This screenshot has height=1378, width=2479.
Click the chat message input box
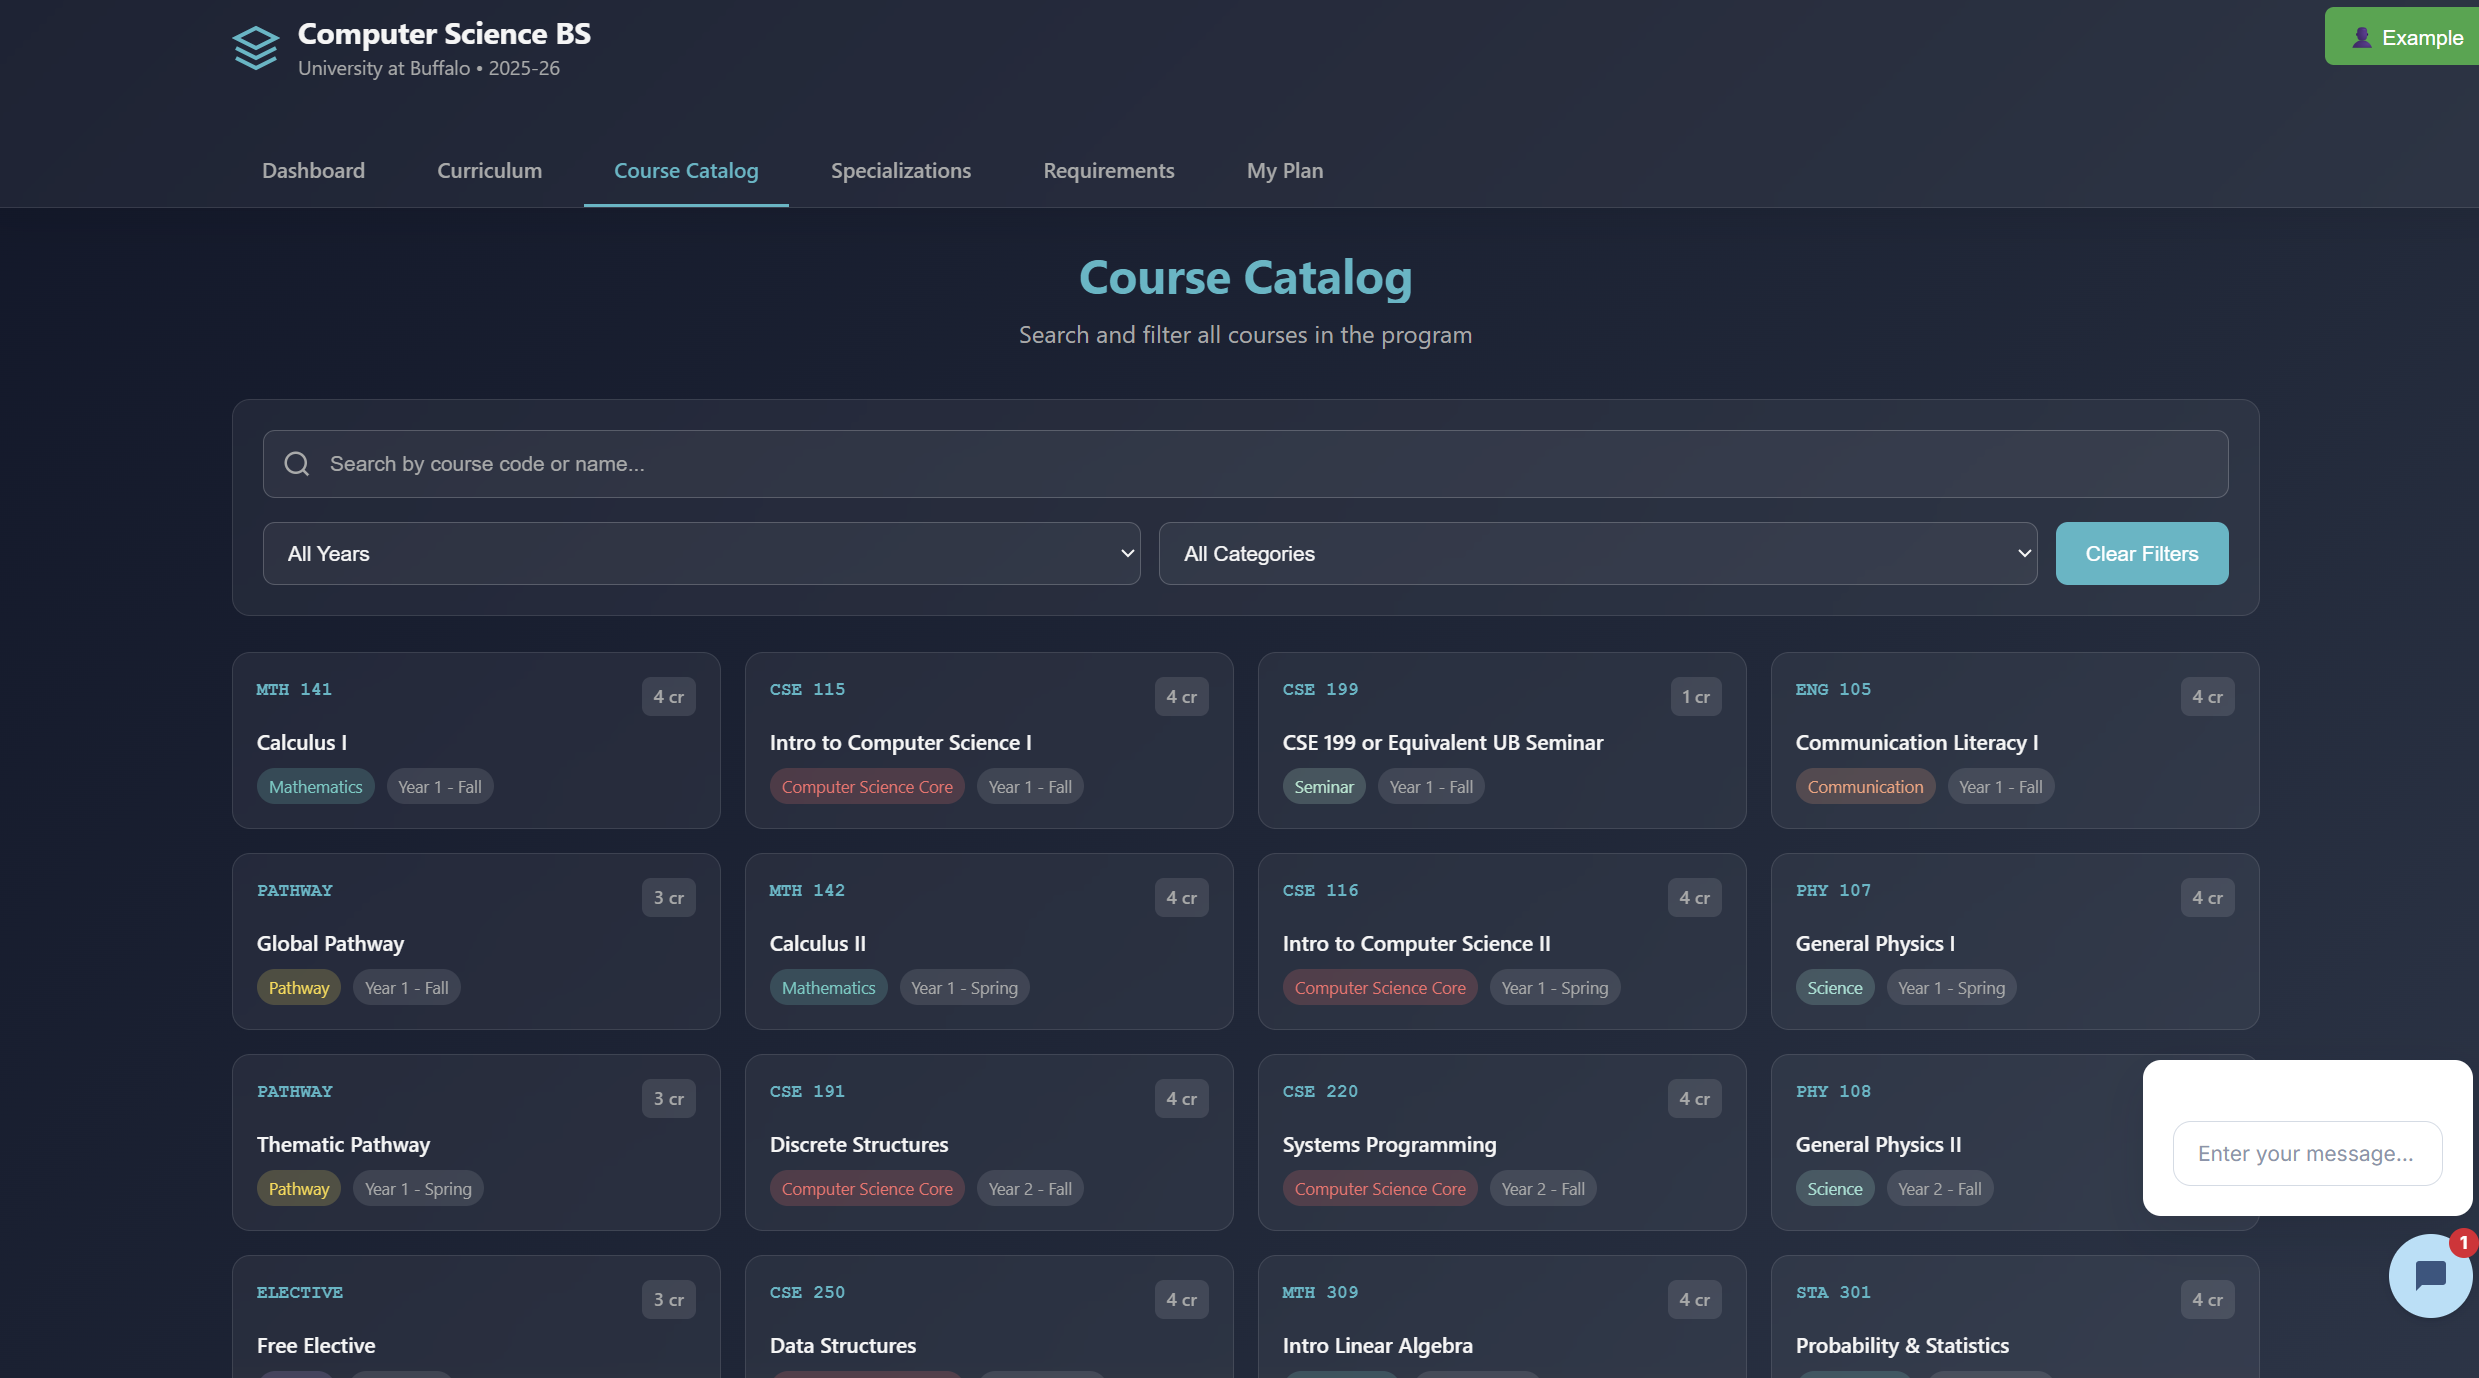click(2306, 1154)
